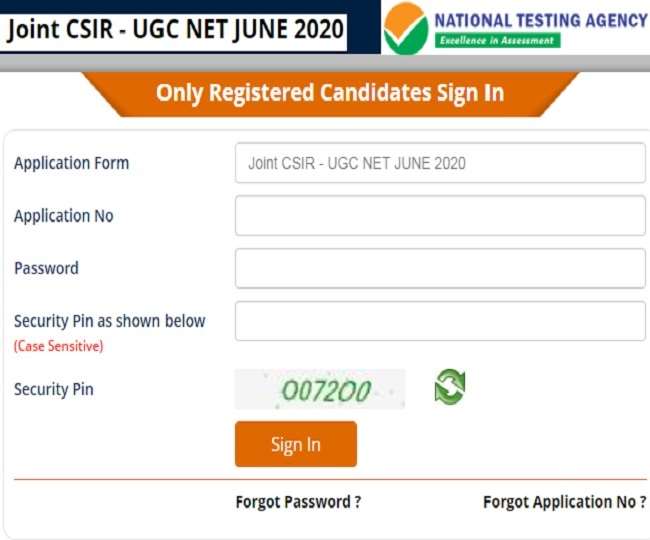Viewport: 650px width, 540px height.
Task: Click the Application Form field
Action: coord(440,163)
